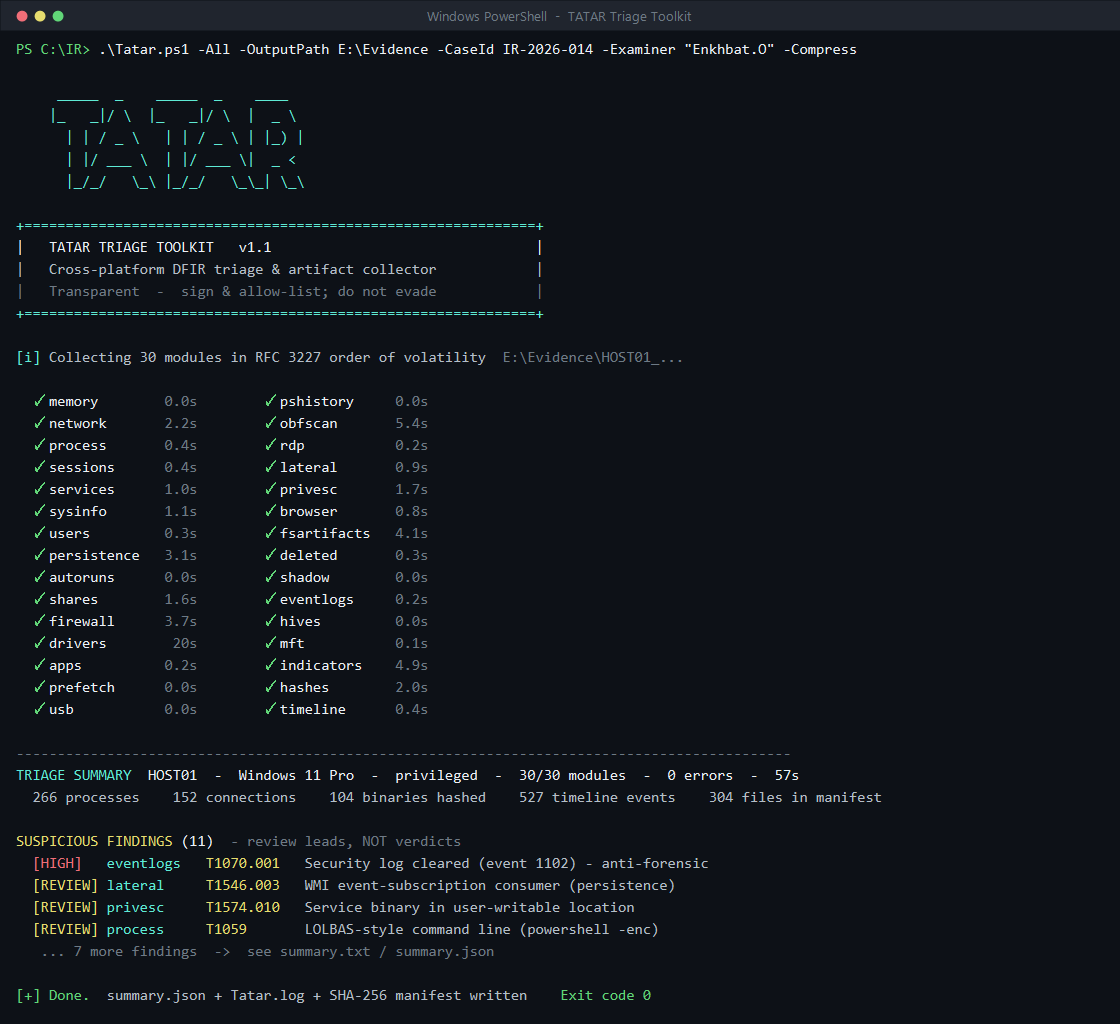Click the checkmark next to 'users'
Image resolution: width=1120 pixels, height=1024 pixels.
[x=39, y=533]
